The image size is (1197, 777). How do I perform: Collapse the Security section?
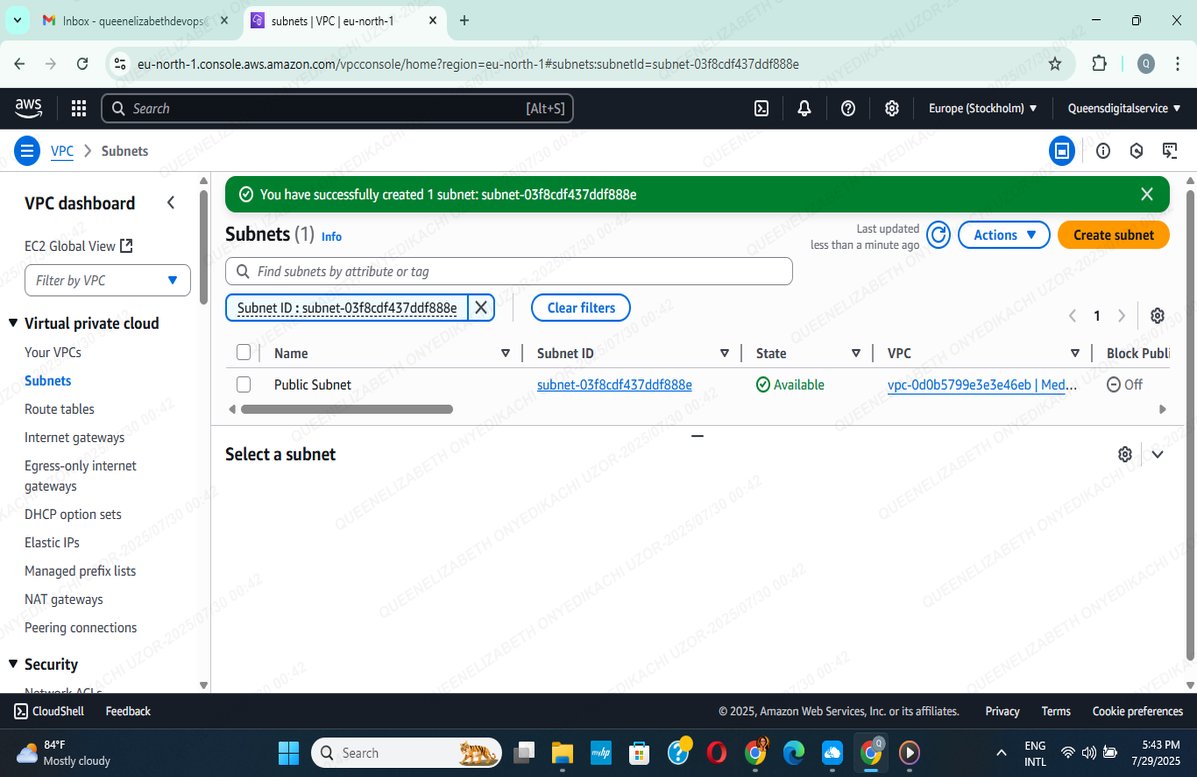[x=13, y=664]
